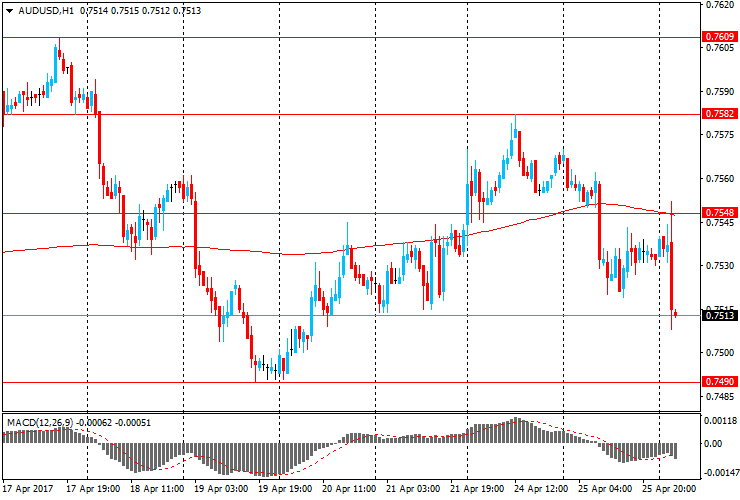Click the 0.00118 MACD scale value
The width and height of the screenshot is (740, 500).
pos(720,421)
